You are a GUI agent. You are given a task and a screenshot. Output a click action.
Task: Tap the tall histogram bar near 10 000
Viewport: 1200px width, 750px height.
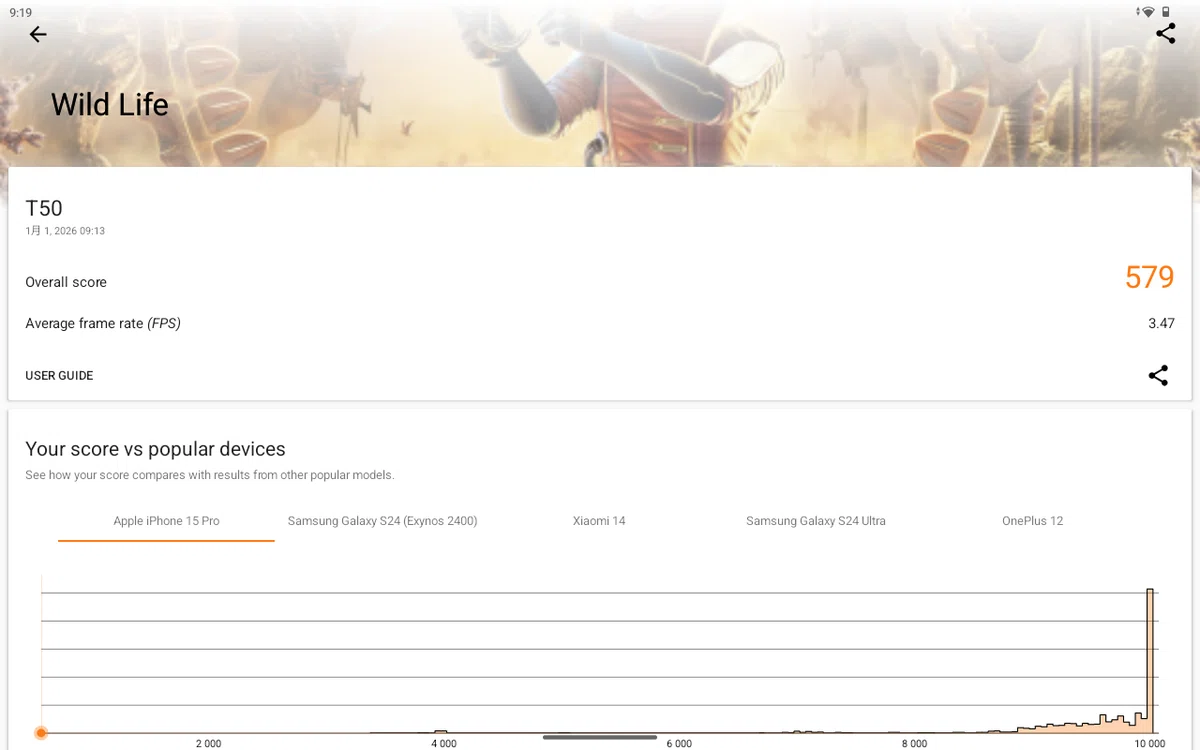[x=1150, y=660]
